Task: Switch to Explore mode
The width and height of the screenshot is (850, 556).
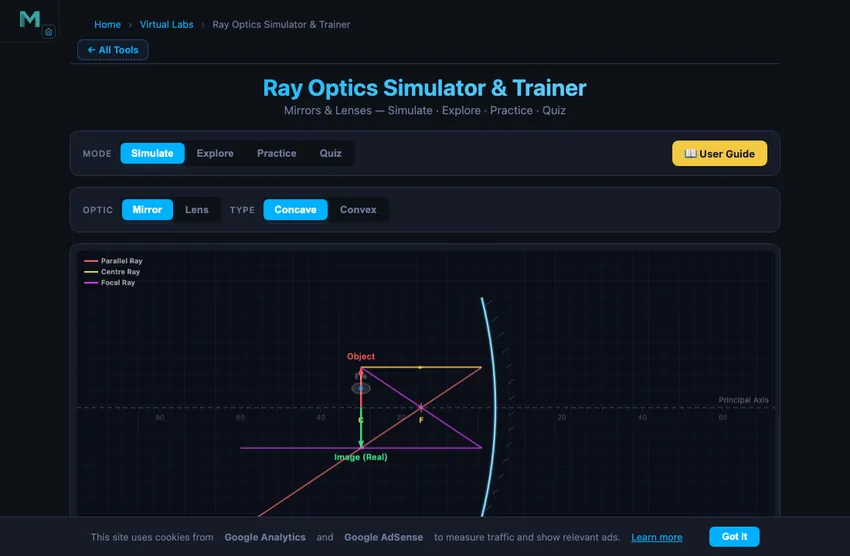Action: (215, 153)
